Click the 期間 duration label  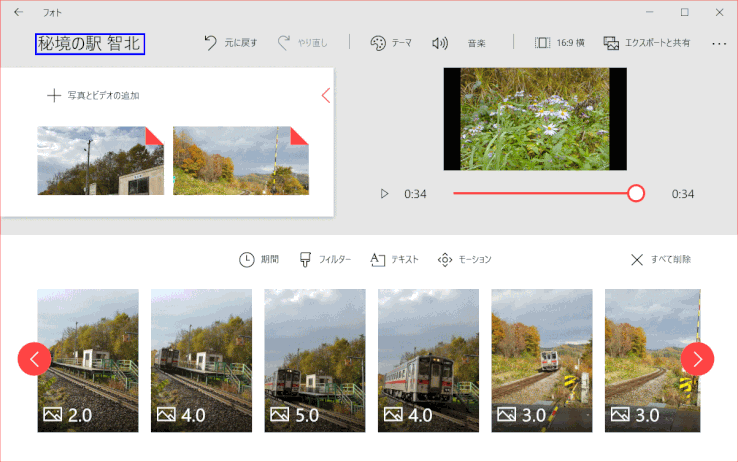(x=270, y=259)
